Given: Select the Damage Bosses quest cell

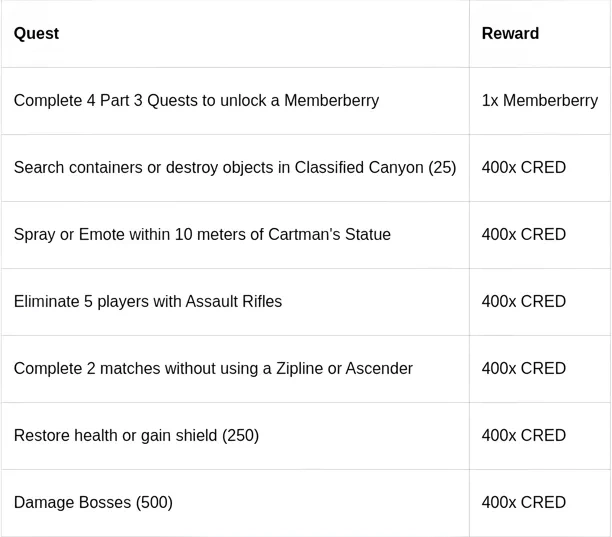Looking at the screenshot, I should point(93,503).
